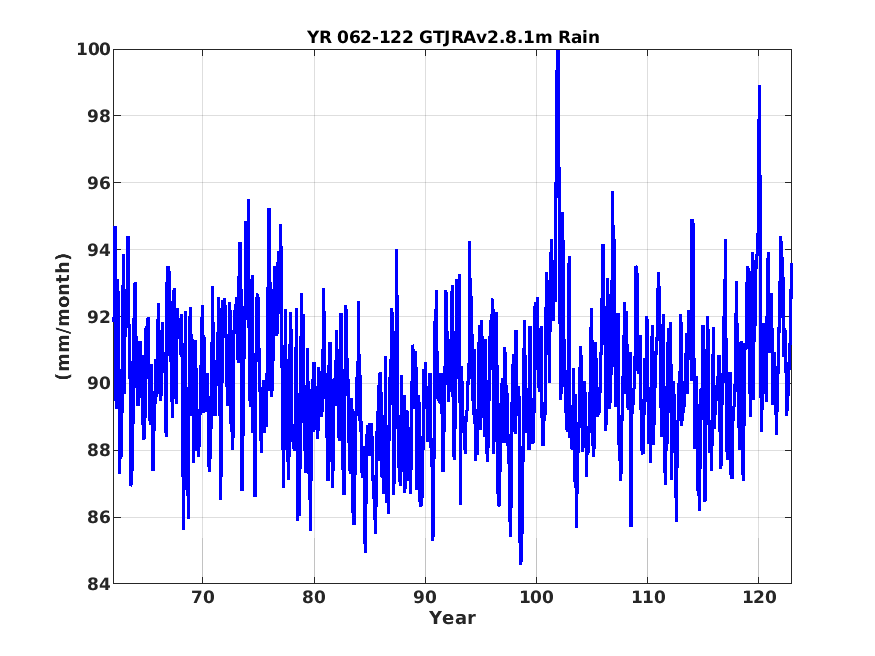Image resolution: width=875 pixels, height=656 pixels.
Task: Click y-axis tick label '94'
Action: coord(99,250)
